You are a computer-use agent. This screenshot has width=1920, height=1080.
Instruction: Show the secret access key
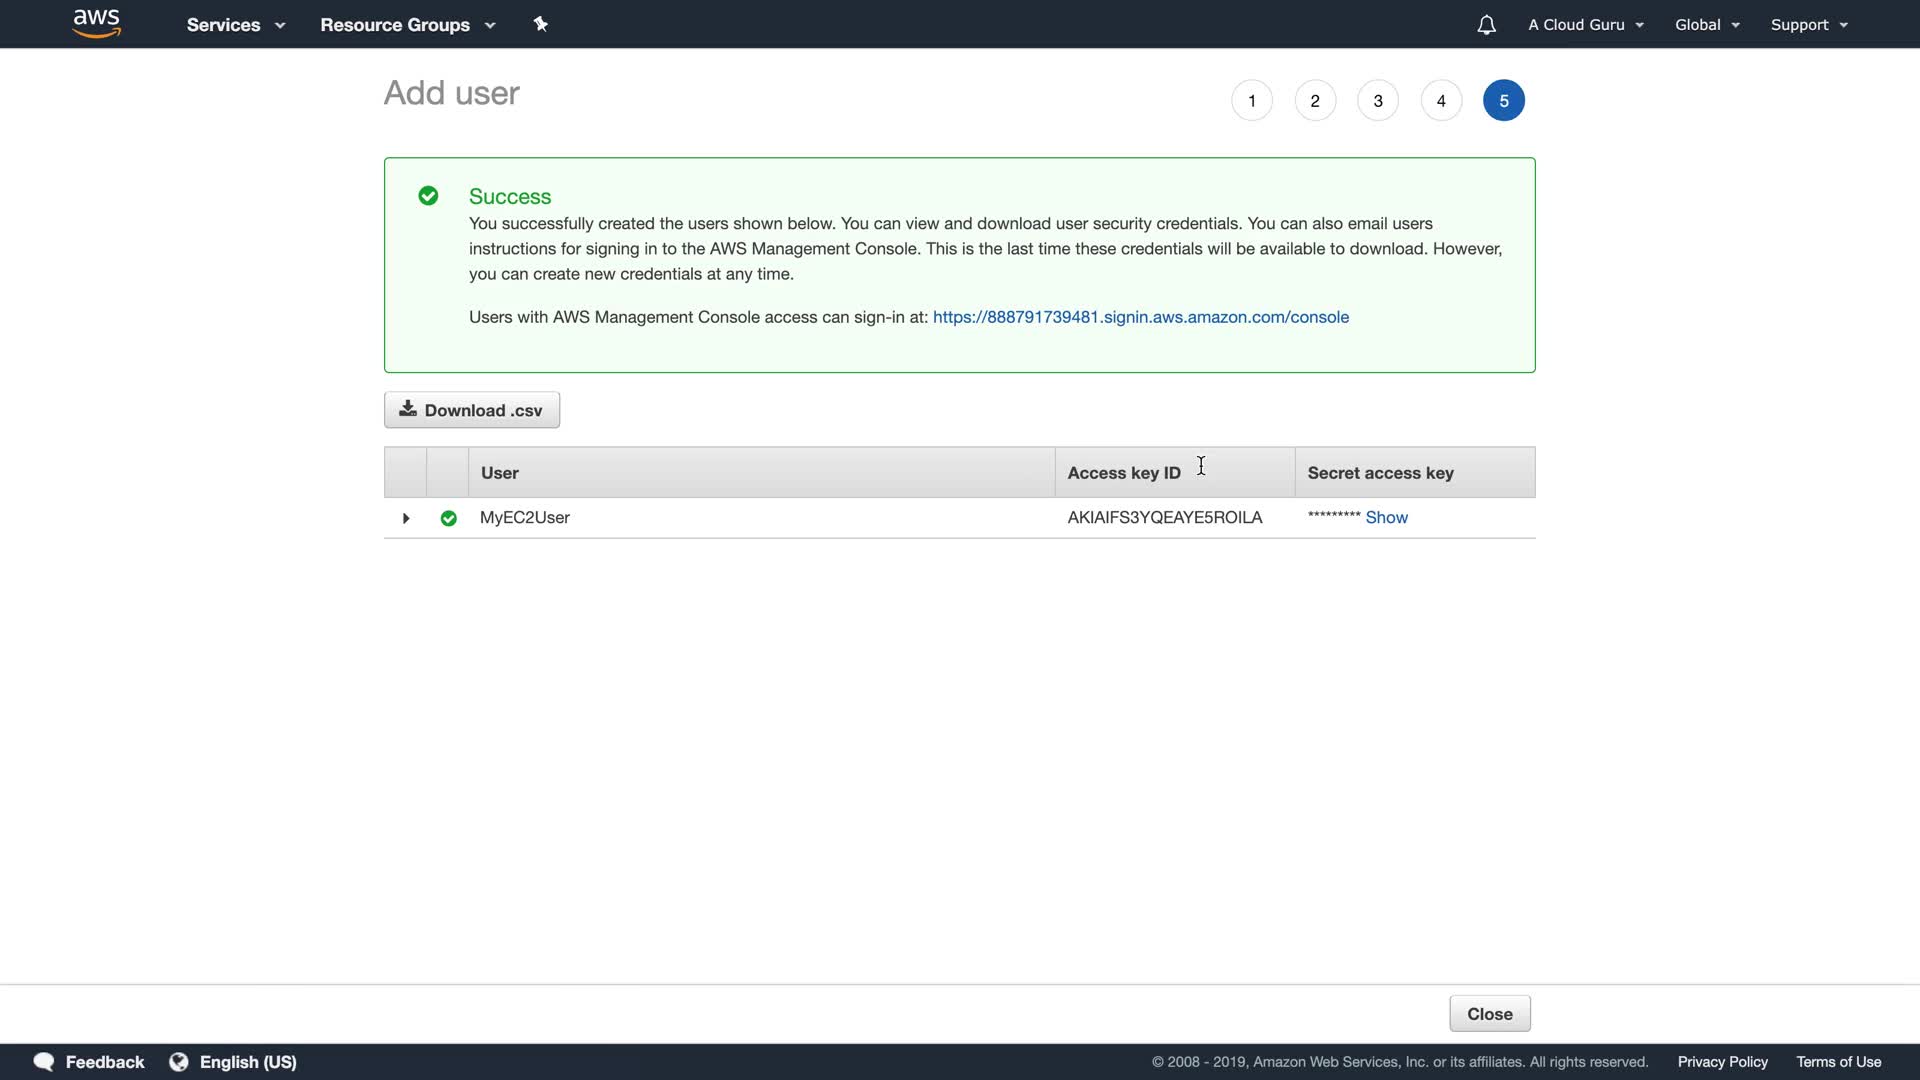1386,518
